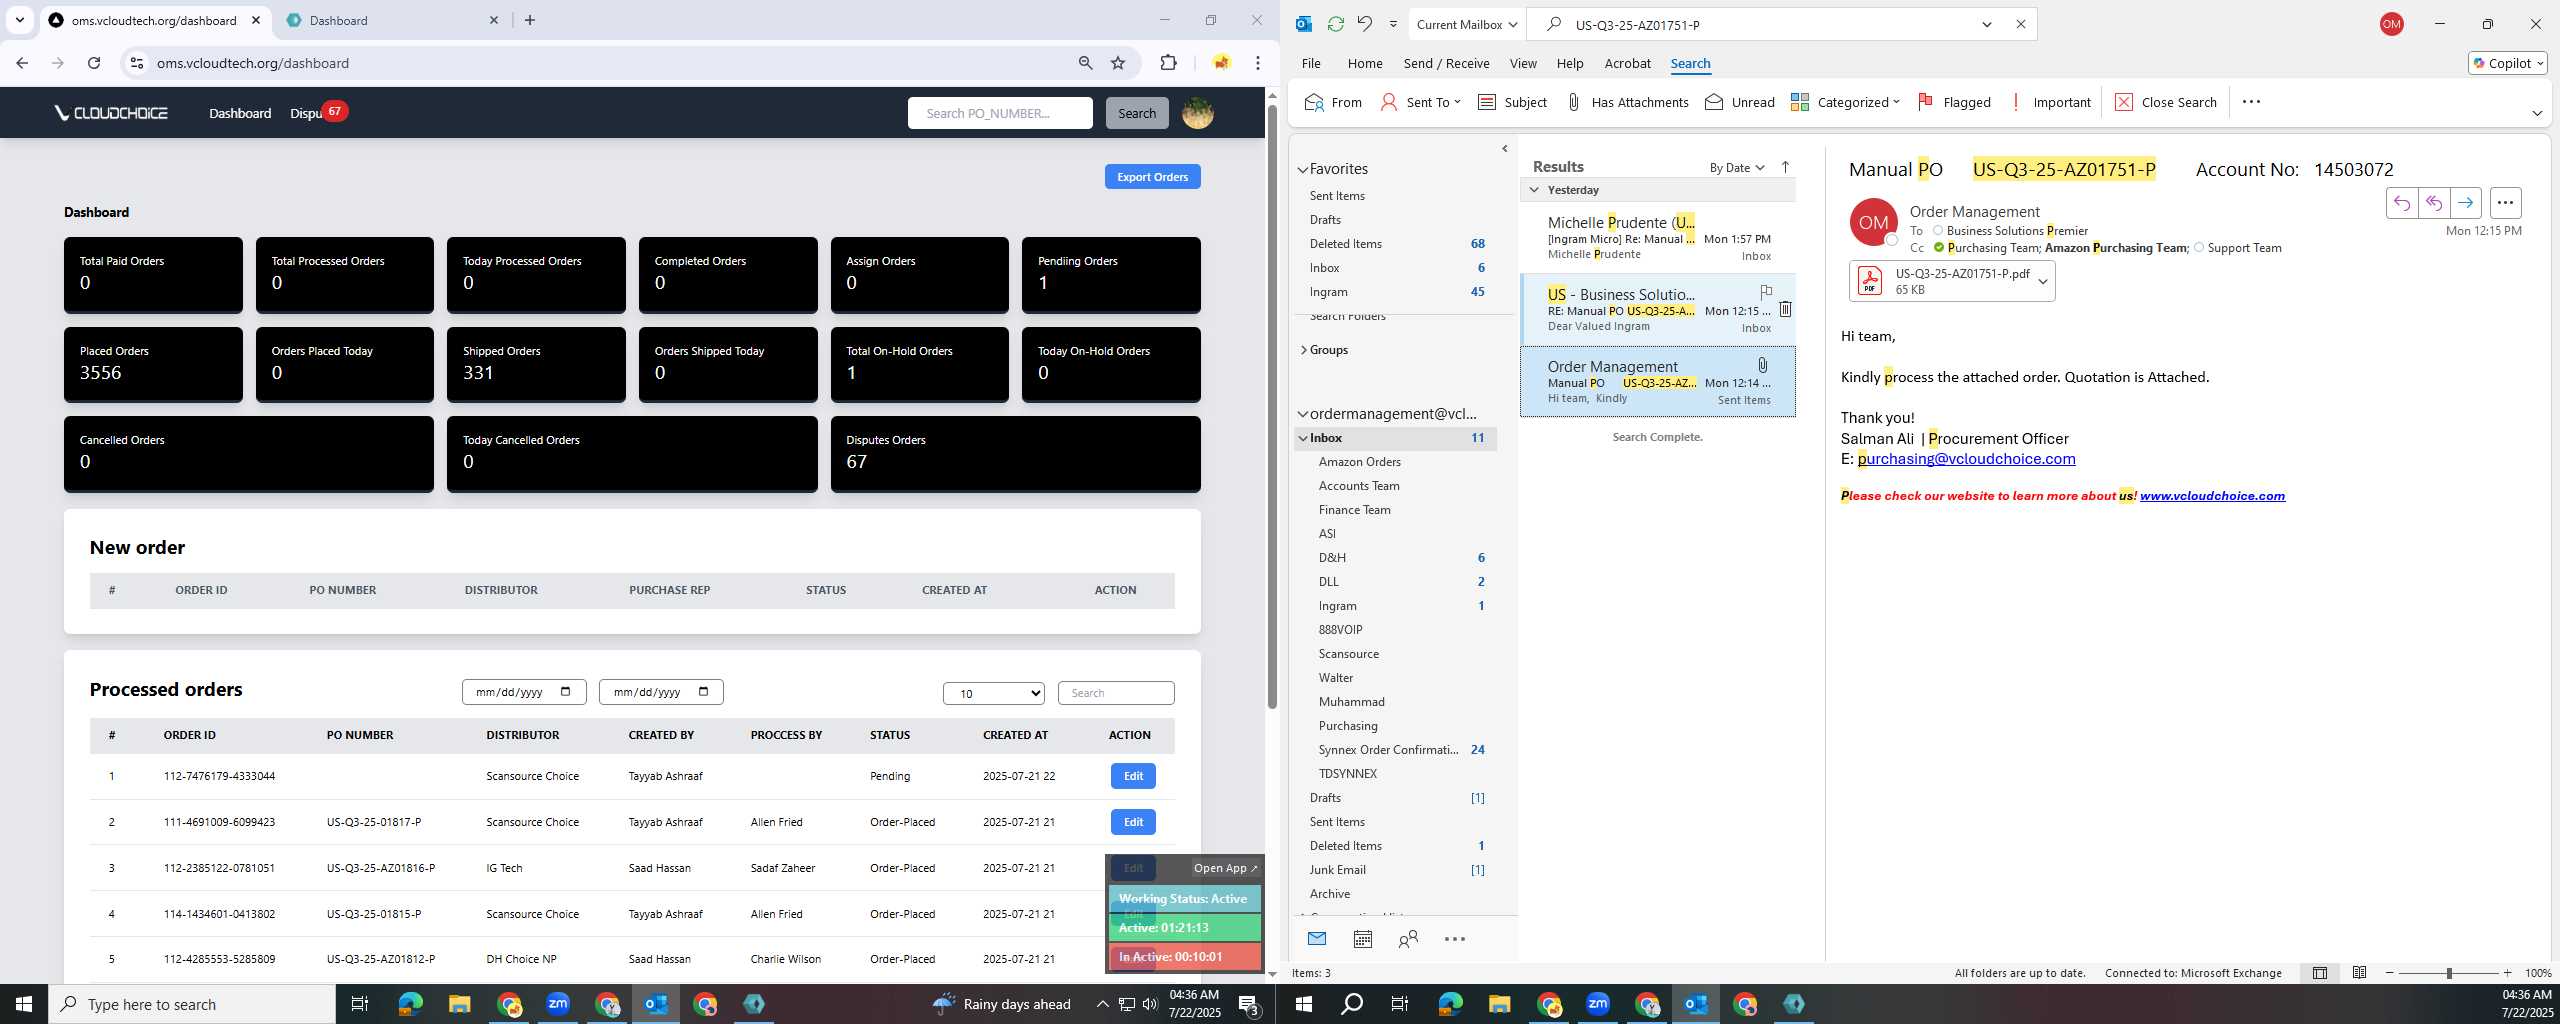Filter search results by Unread
Viewport: 2560px width, 1024px height.
point(1740,102)
